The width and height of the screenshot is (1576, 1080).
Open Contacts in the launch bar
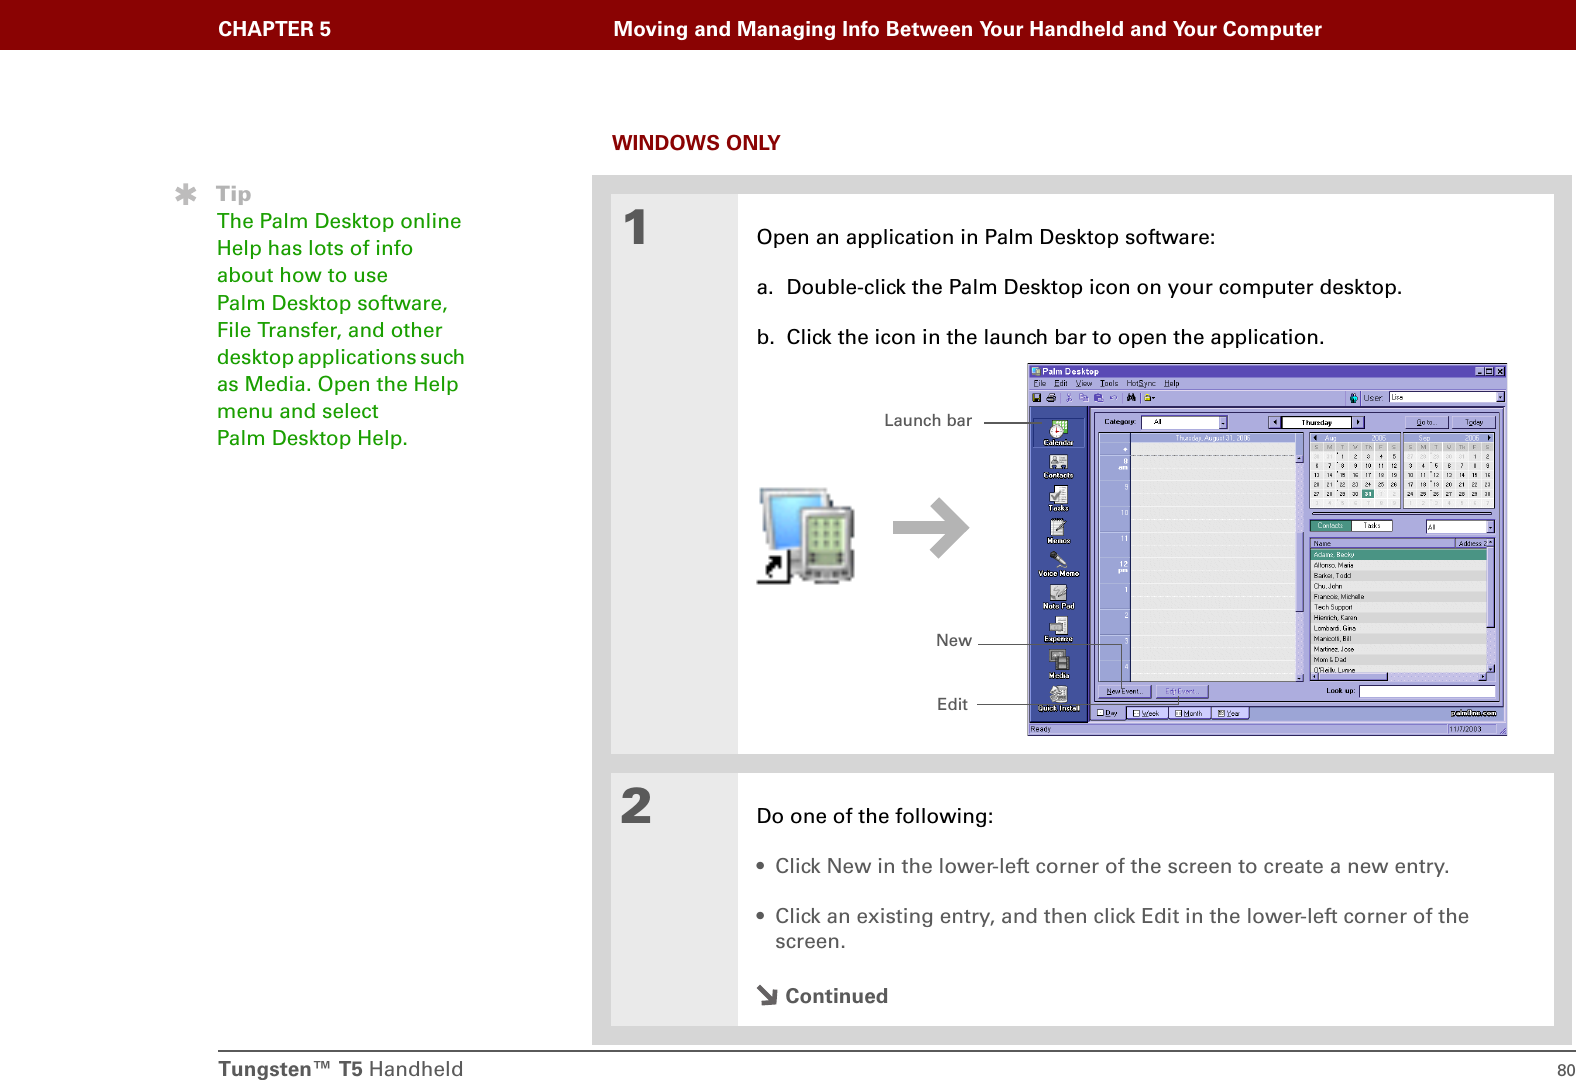pos(1058,466)
